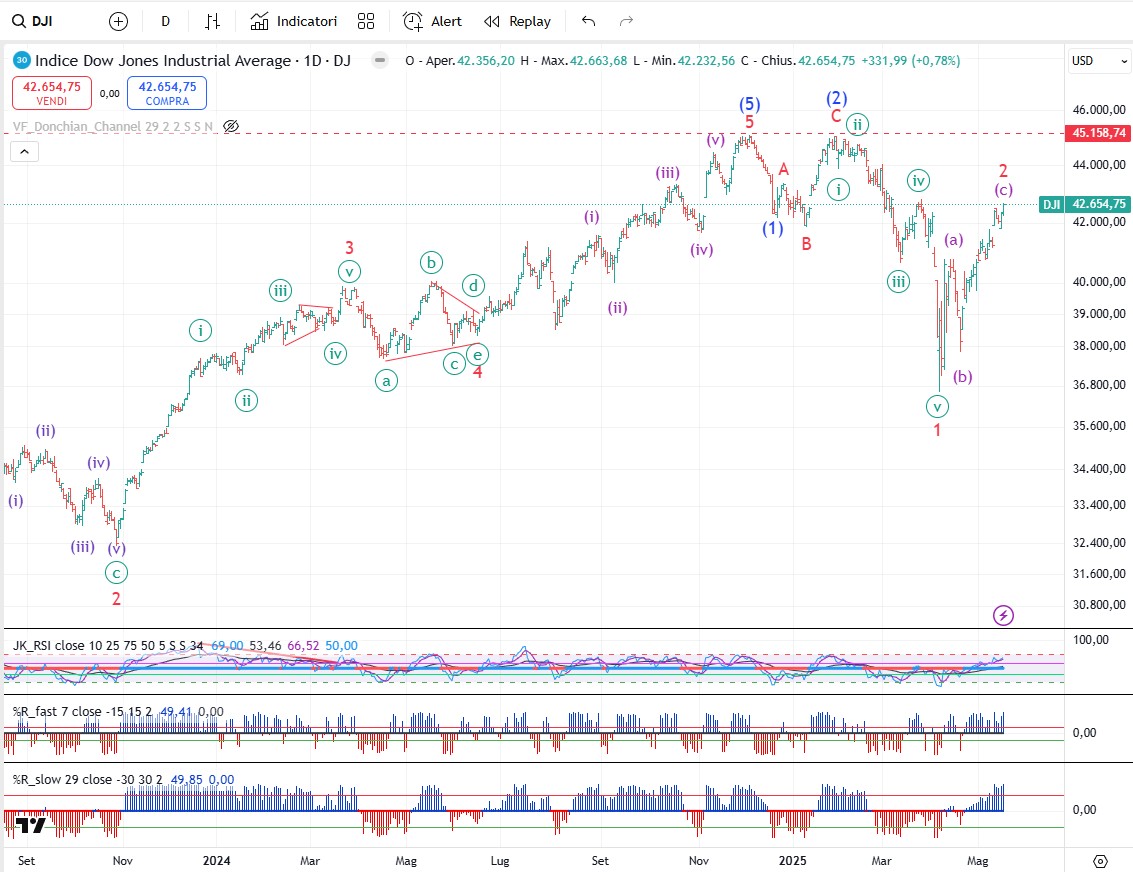
Task: Click the Dow Jones 30 symbol logo
Action: pyautogui.click(x=22, y=61)
